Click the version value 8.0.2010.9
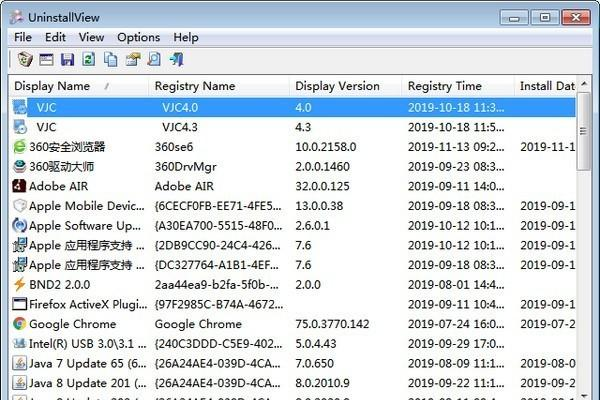 coord(322,383)
